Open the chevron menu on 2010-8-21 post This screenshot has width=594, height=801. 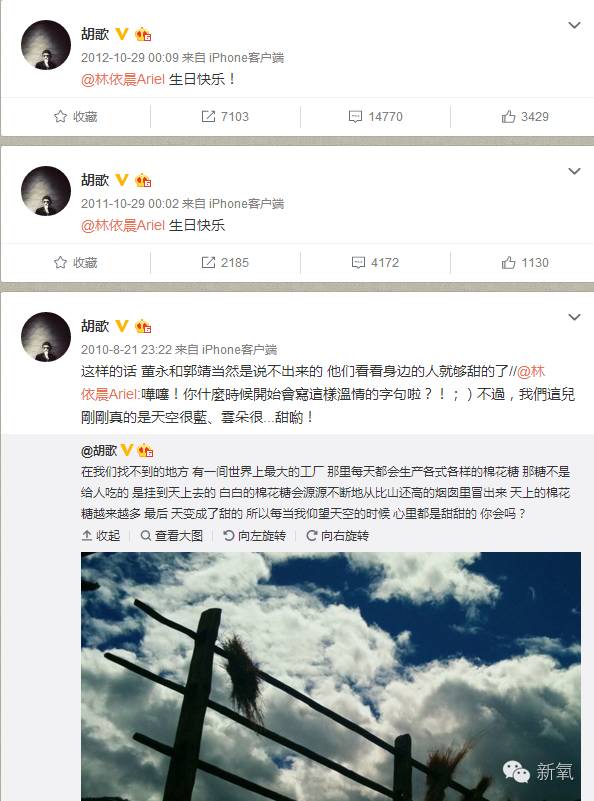(x=575, y=317)
